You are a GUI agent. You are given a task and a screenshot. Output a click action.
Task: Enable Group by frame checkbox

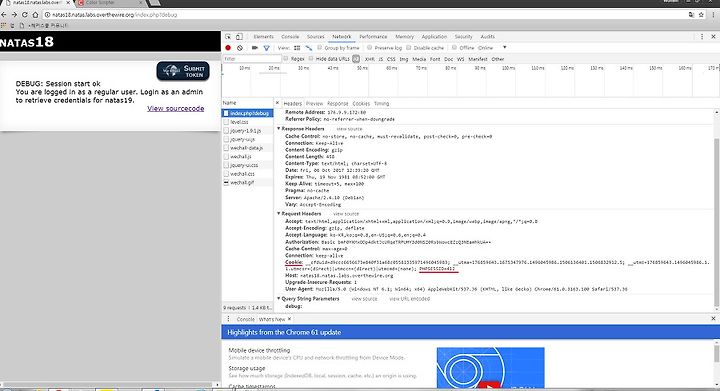320,48
